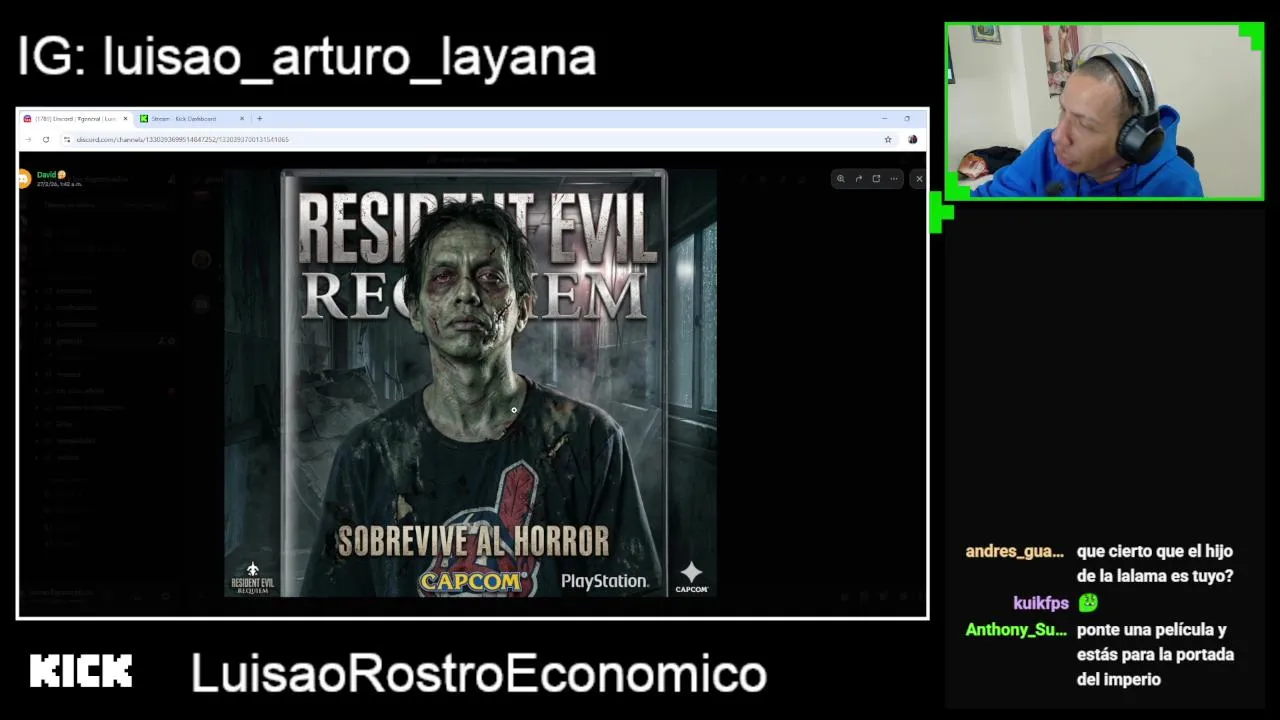Open the browser profile avatar icon

(x=912, y=139)
